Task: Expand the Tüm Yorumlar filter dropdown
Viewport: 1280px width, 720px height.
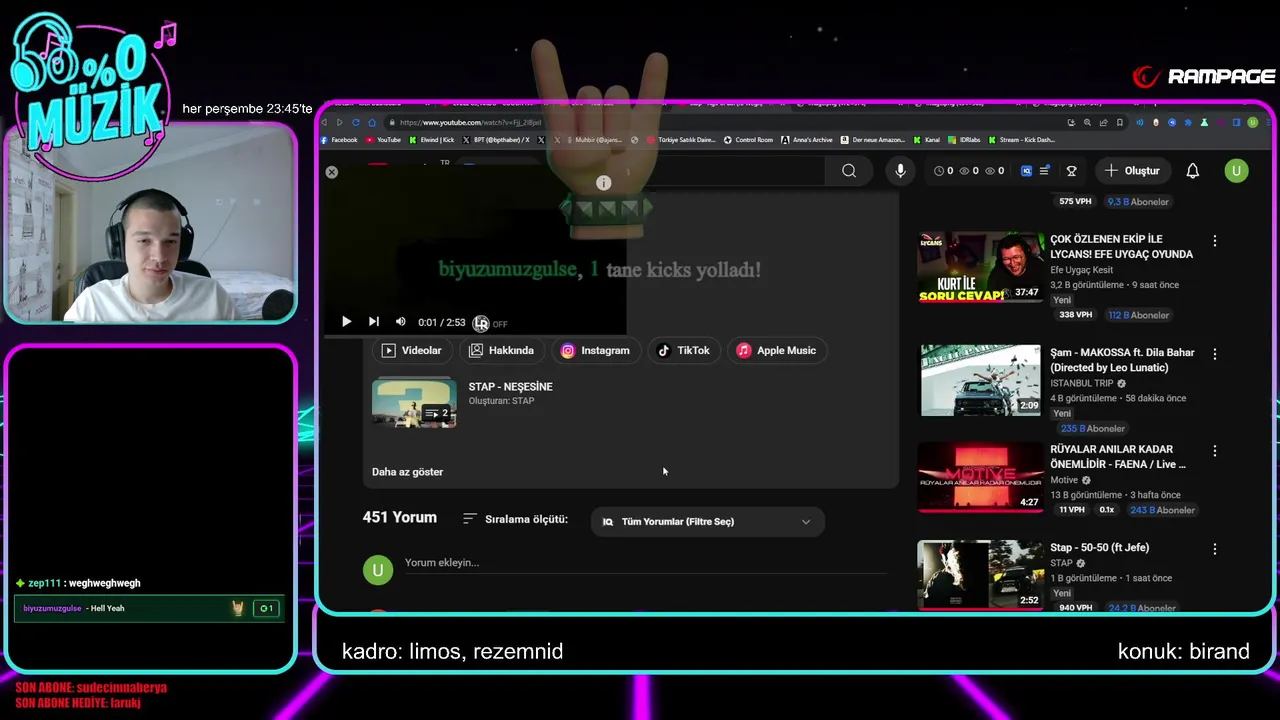Action: [707, 522]
